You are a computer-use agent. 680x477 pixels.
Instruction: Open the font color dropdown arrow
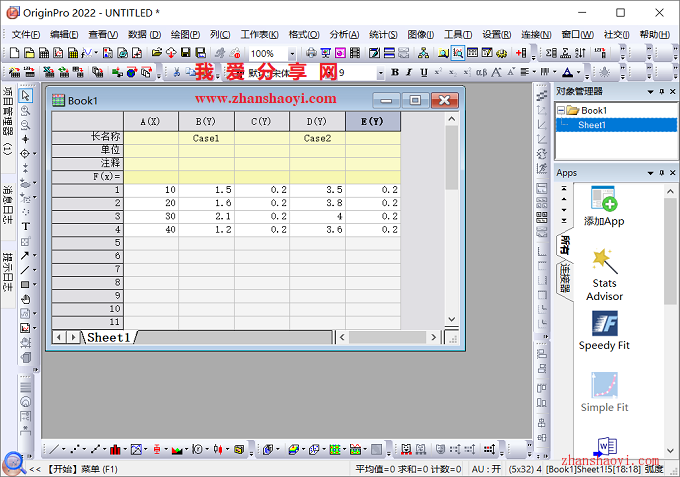pos(578,72)
